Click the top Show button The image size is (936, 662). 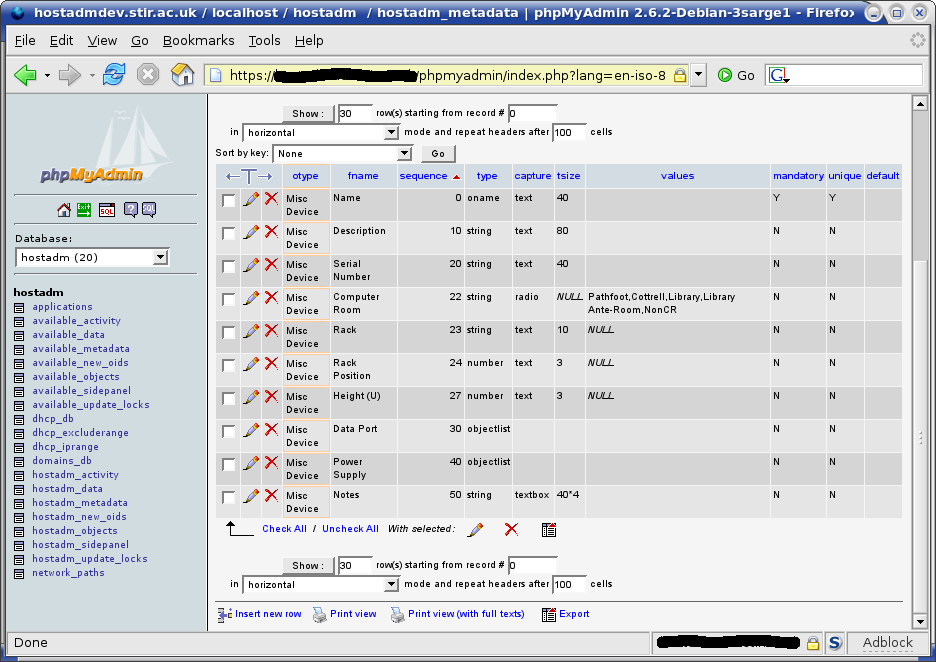tap(307, 114)
